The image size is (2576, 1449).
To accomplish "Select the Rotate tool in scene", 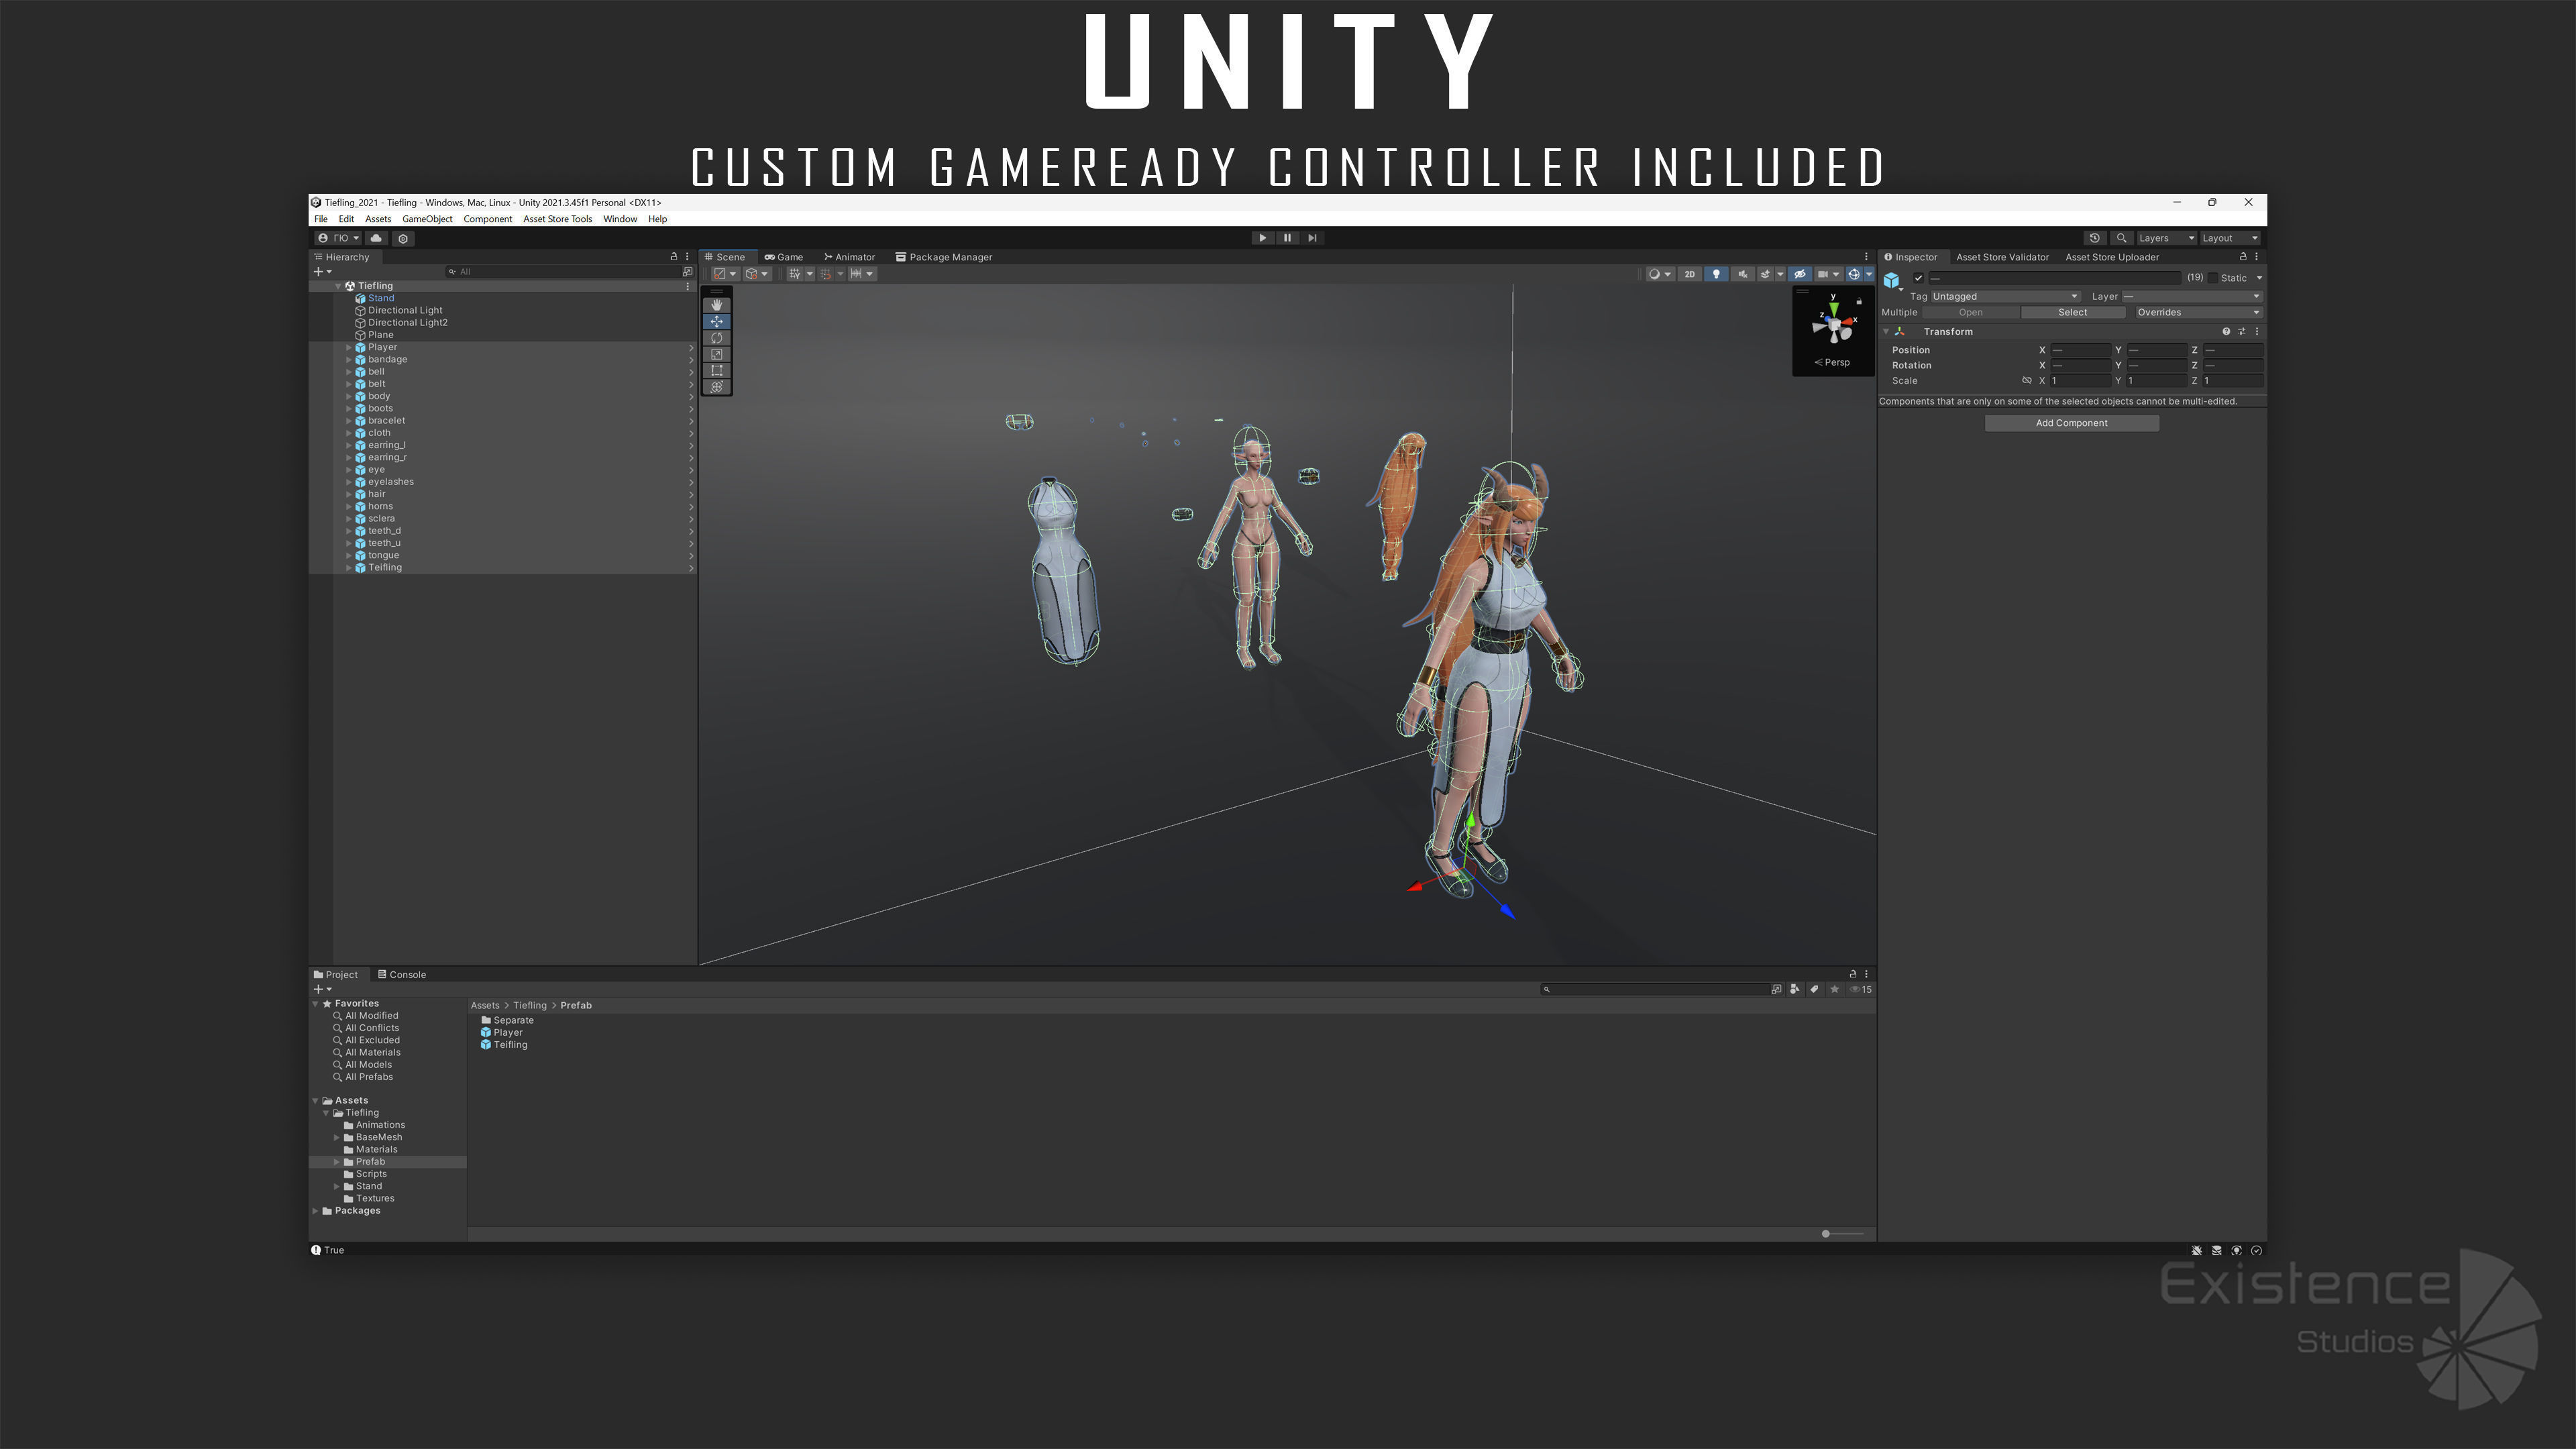I will pos(716,338).
